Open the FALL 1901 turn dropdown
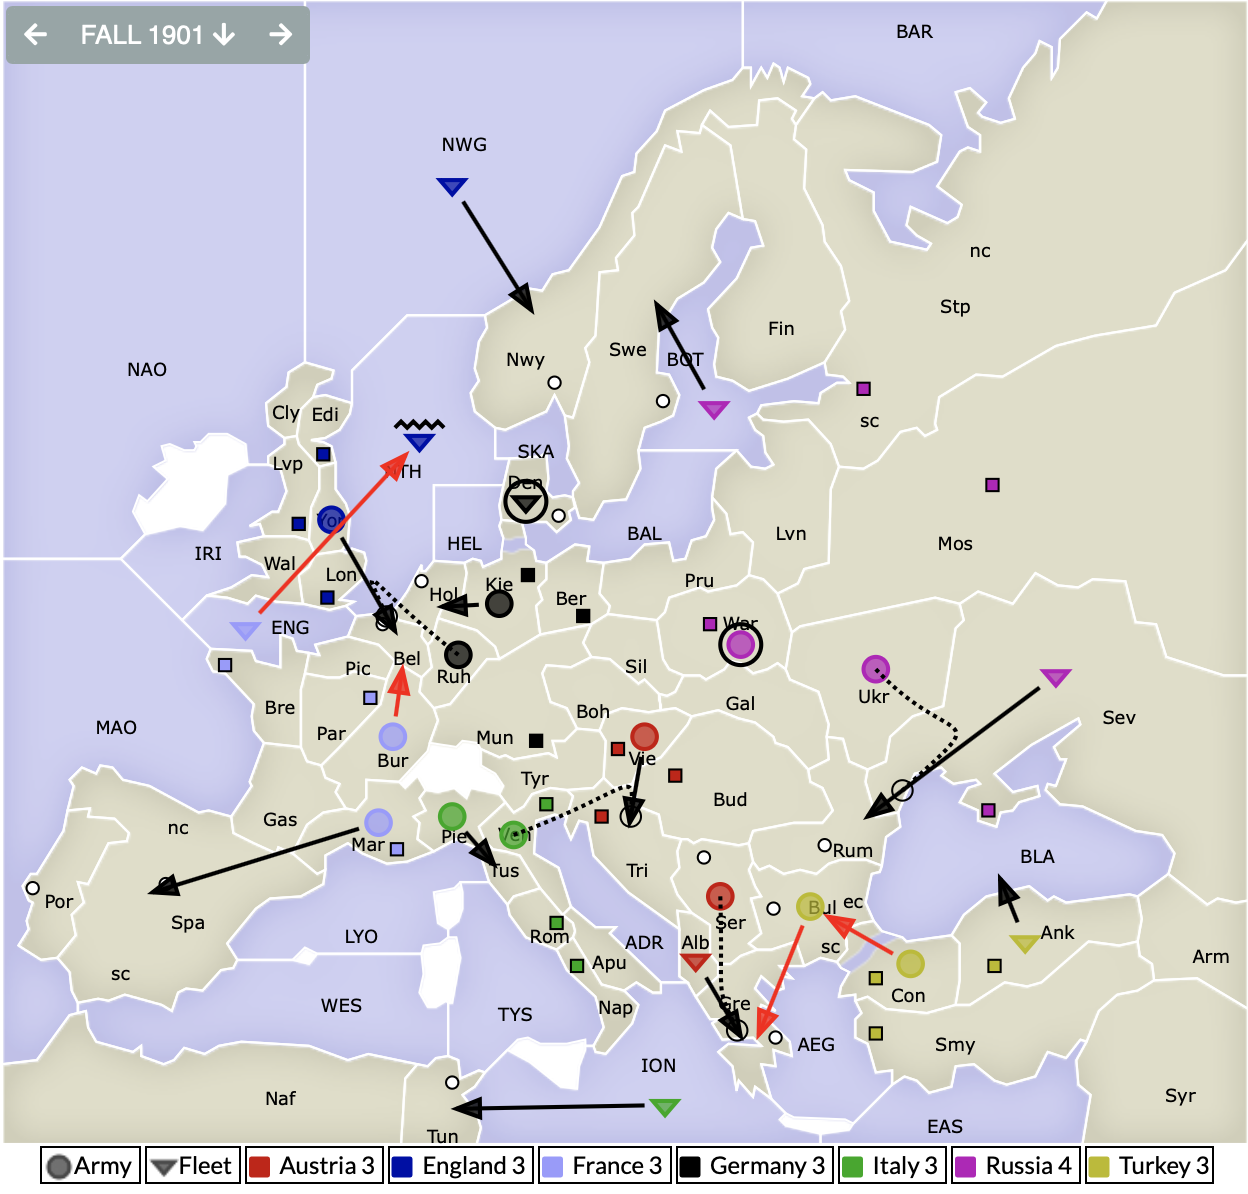Screen dimensions: 1248x1194 (x=158, y=35)
